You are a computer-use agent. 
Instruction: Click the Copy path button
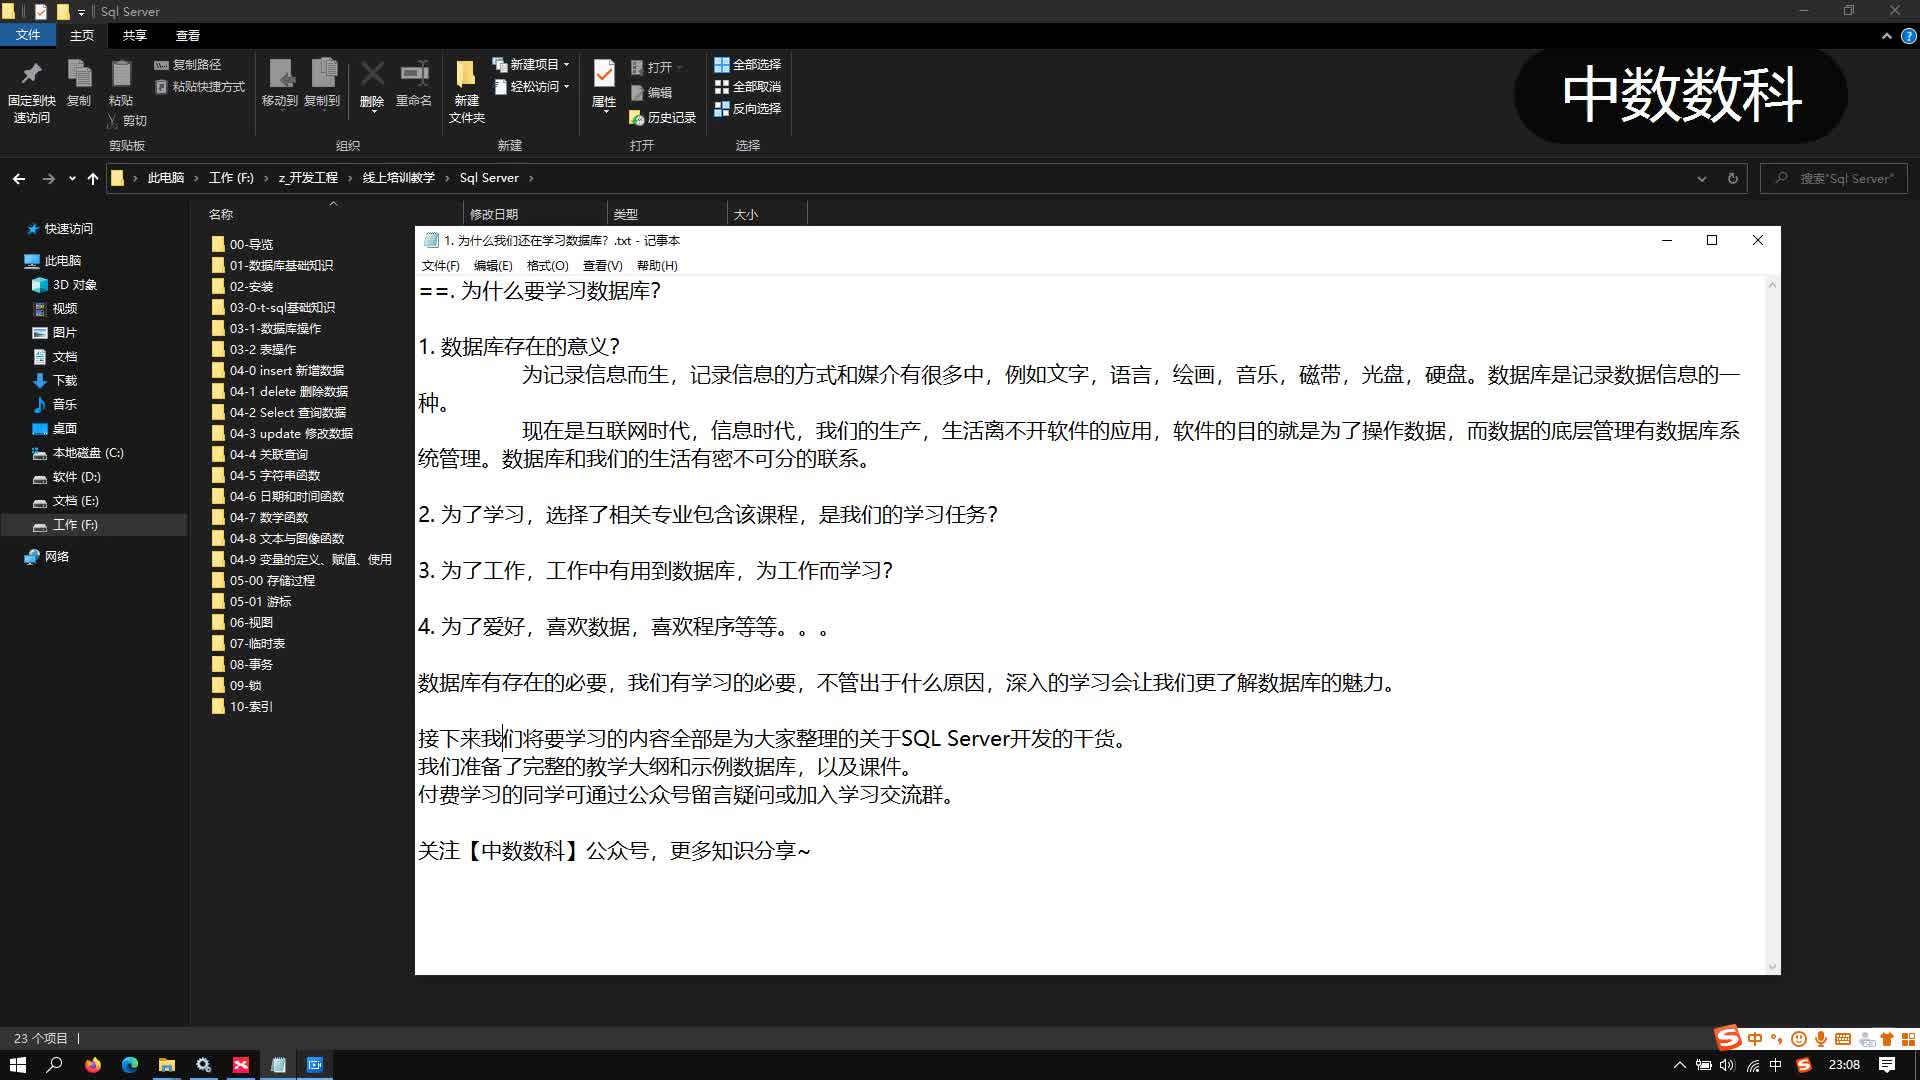tap(188, 64)
